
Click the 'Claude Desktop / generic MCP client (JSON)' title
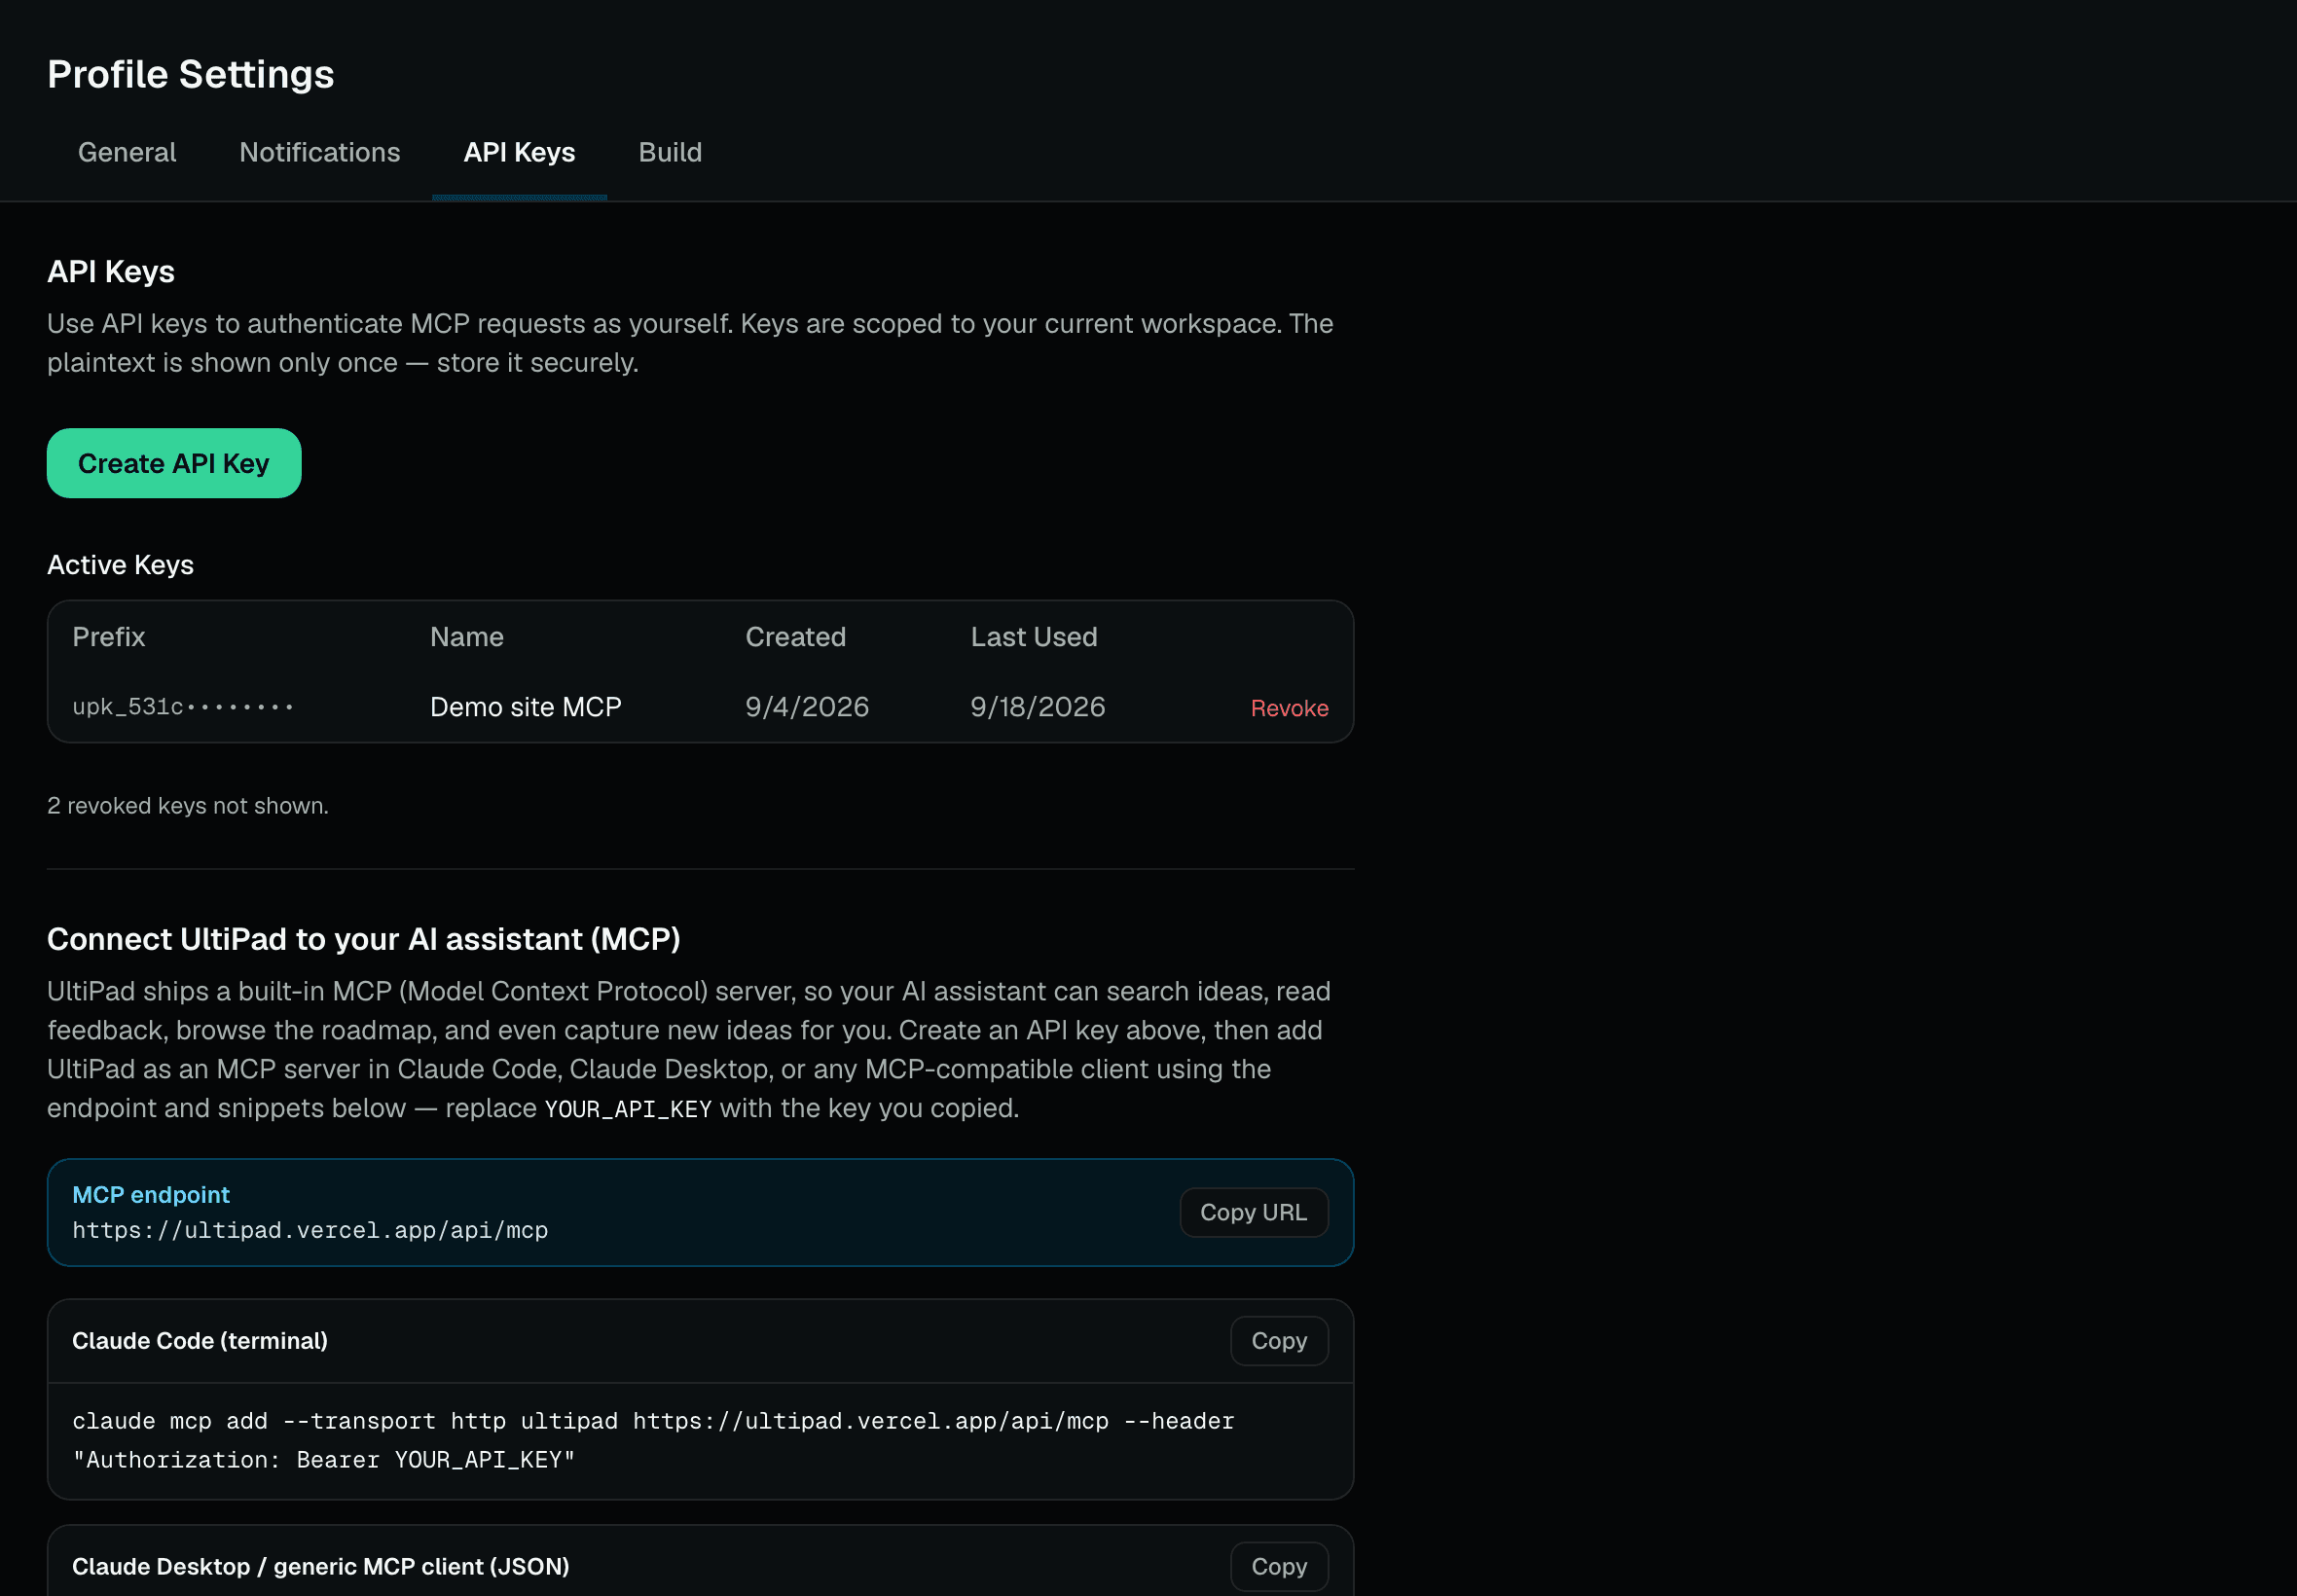[x=321, y=1566]
